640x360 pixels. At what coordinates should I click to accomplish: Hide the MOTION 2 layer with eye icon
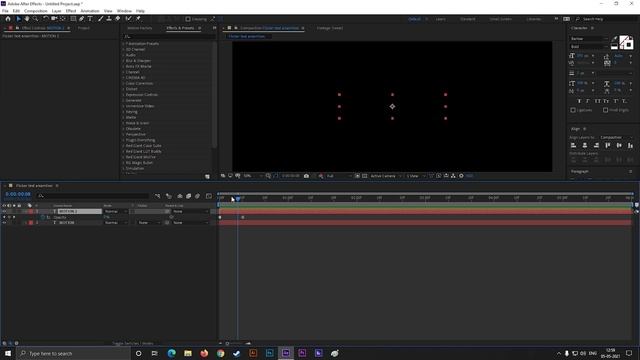click(4, 211)
